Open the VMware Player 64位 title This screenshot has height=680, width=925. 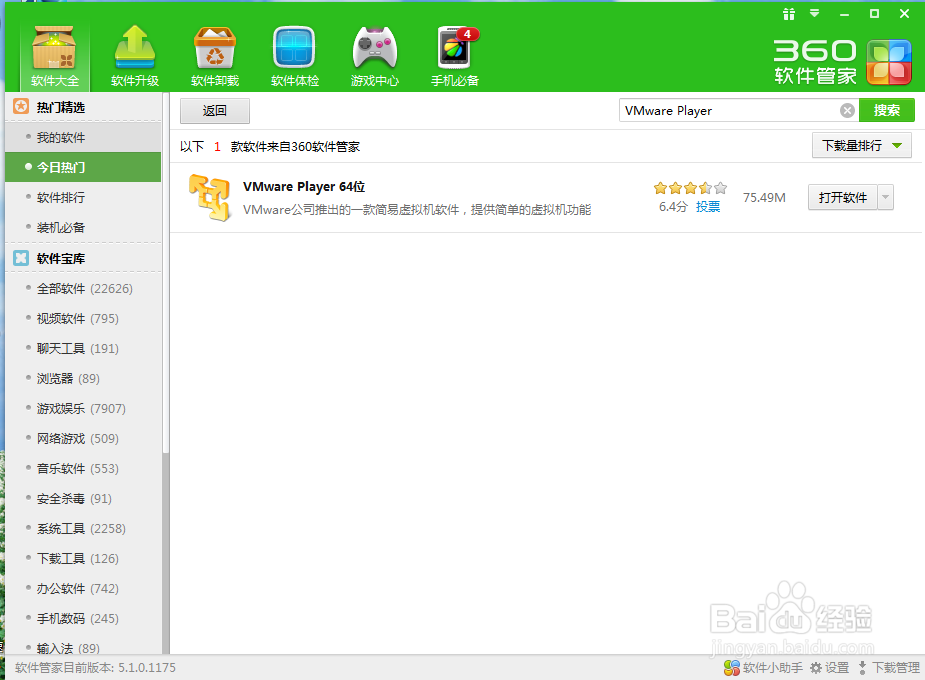coord(304,187)
